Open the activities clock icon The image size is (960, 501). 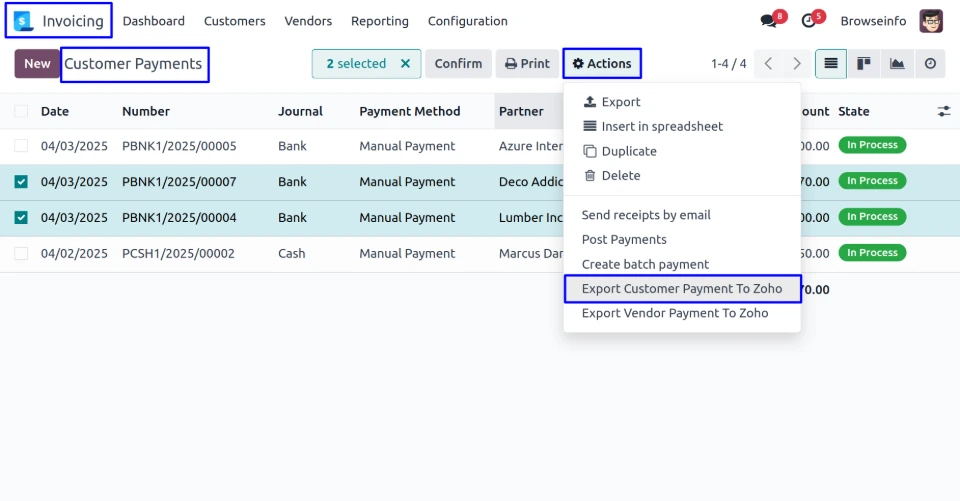click(x=809, y=21)
